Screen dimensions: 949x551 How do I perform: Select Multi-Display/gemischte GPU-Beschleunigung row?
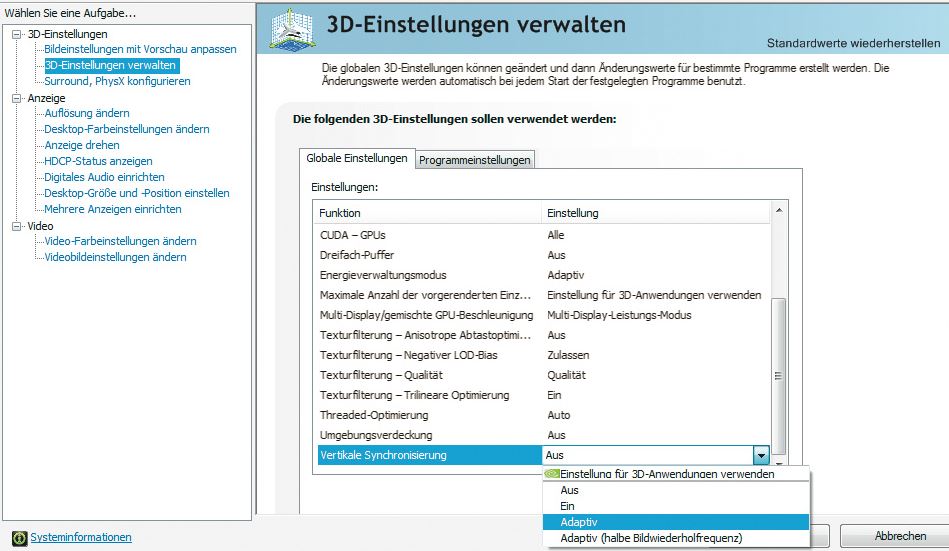point(543,315)
